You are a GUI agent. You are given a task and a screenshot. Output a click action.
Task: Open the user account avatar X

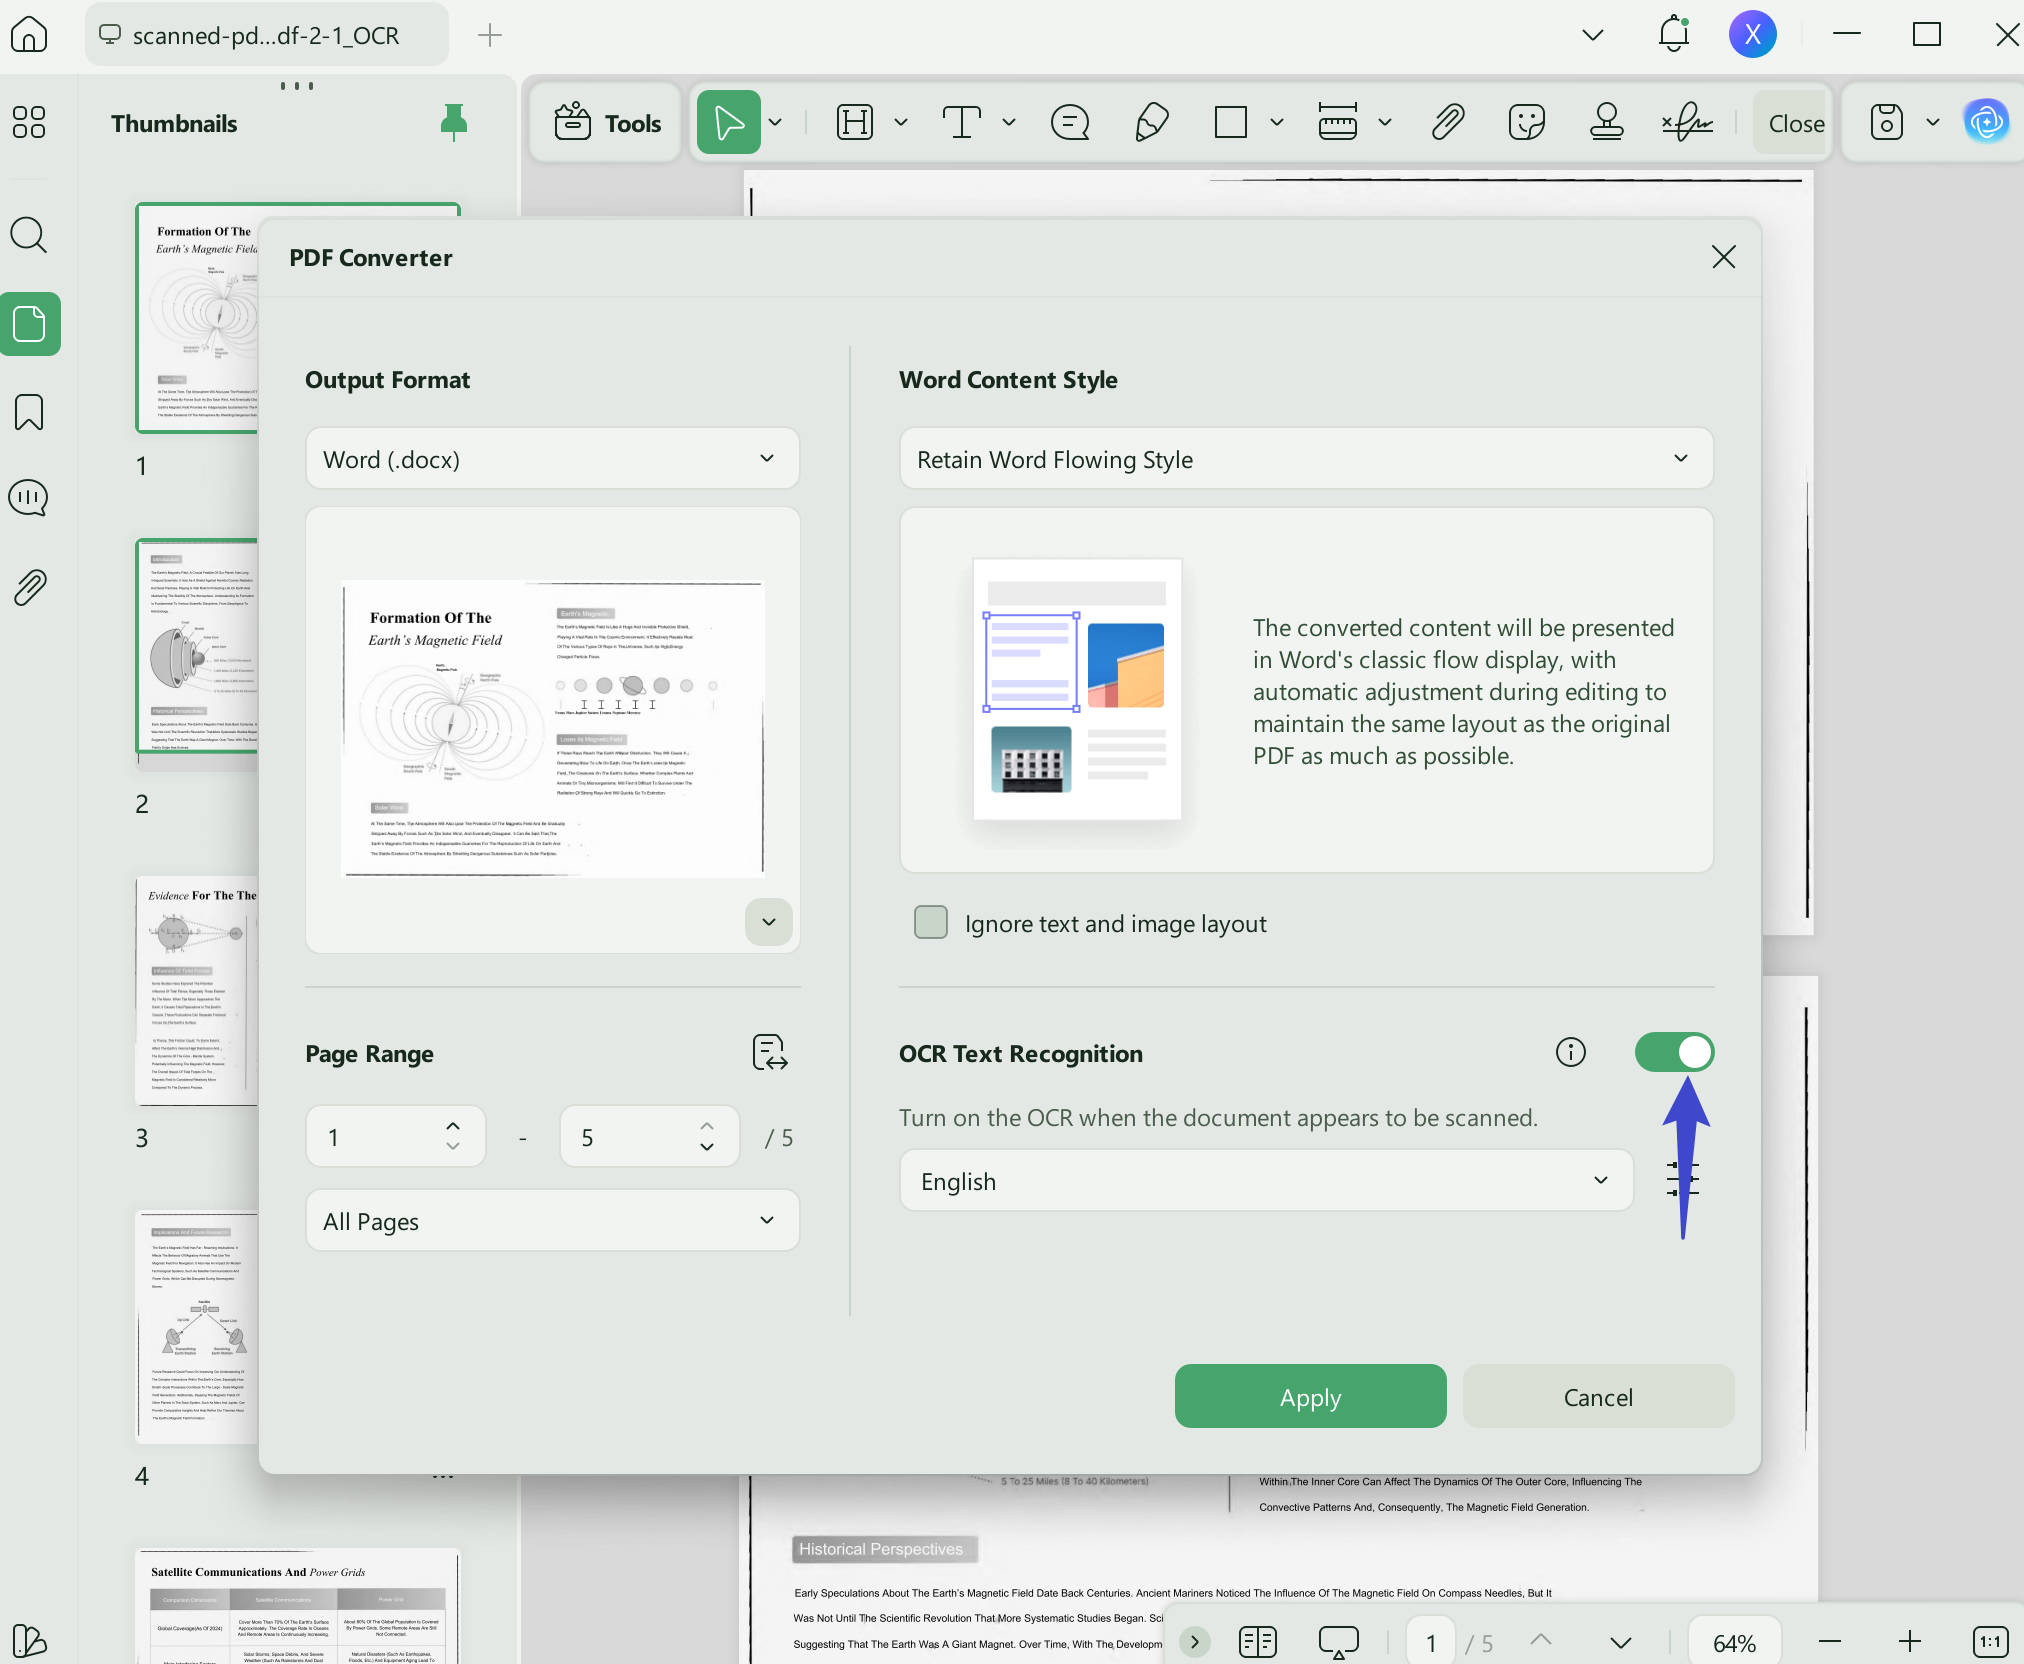[x=1752, y=35]
